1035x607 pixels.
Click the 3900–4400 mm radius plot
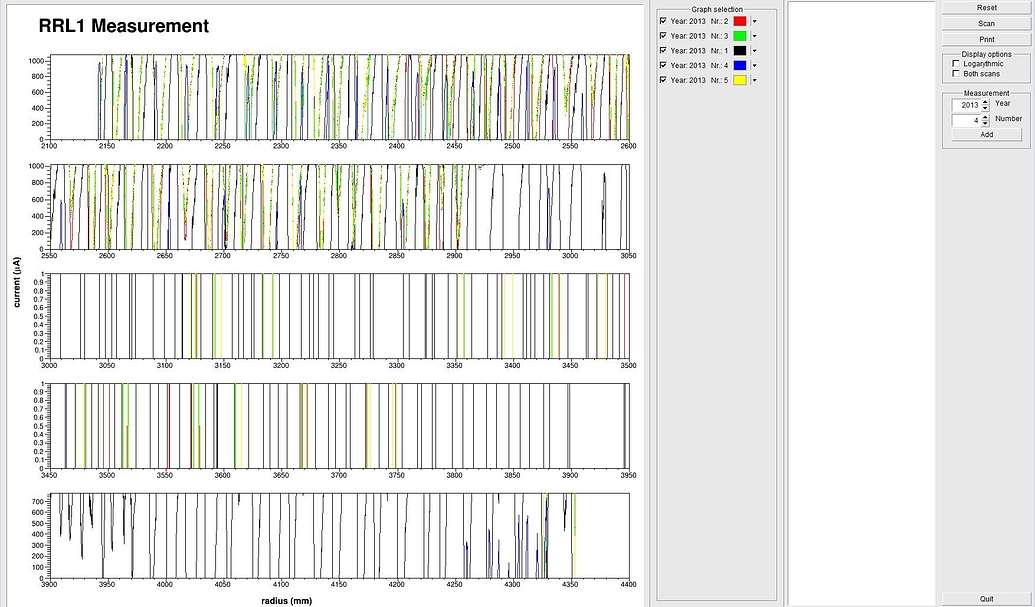339,536
